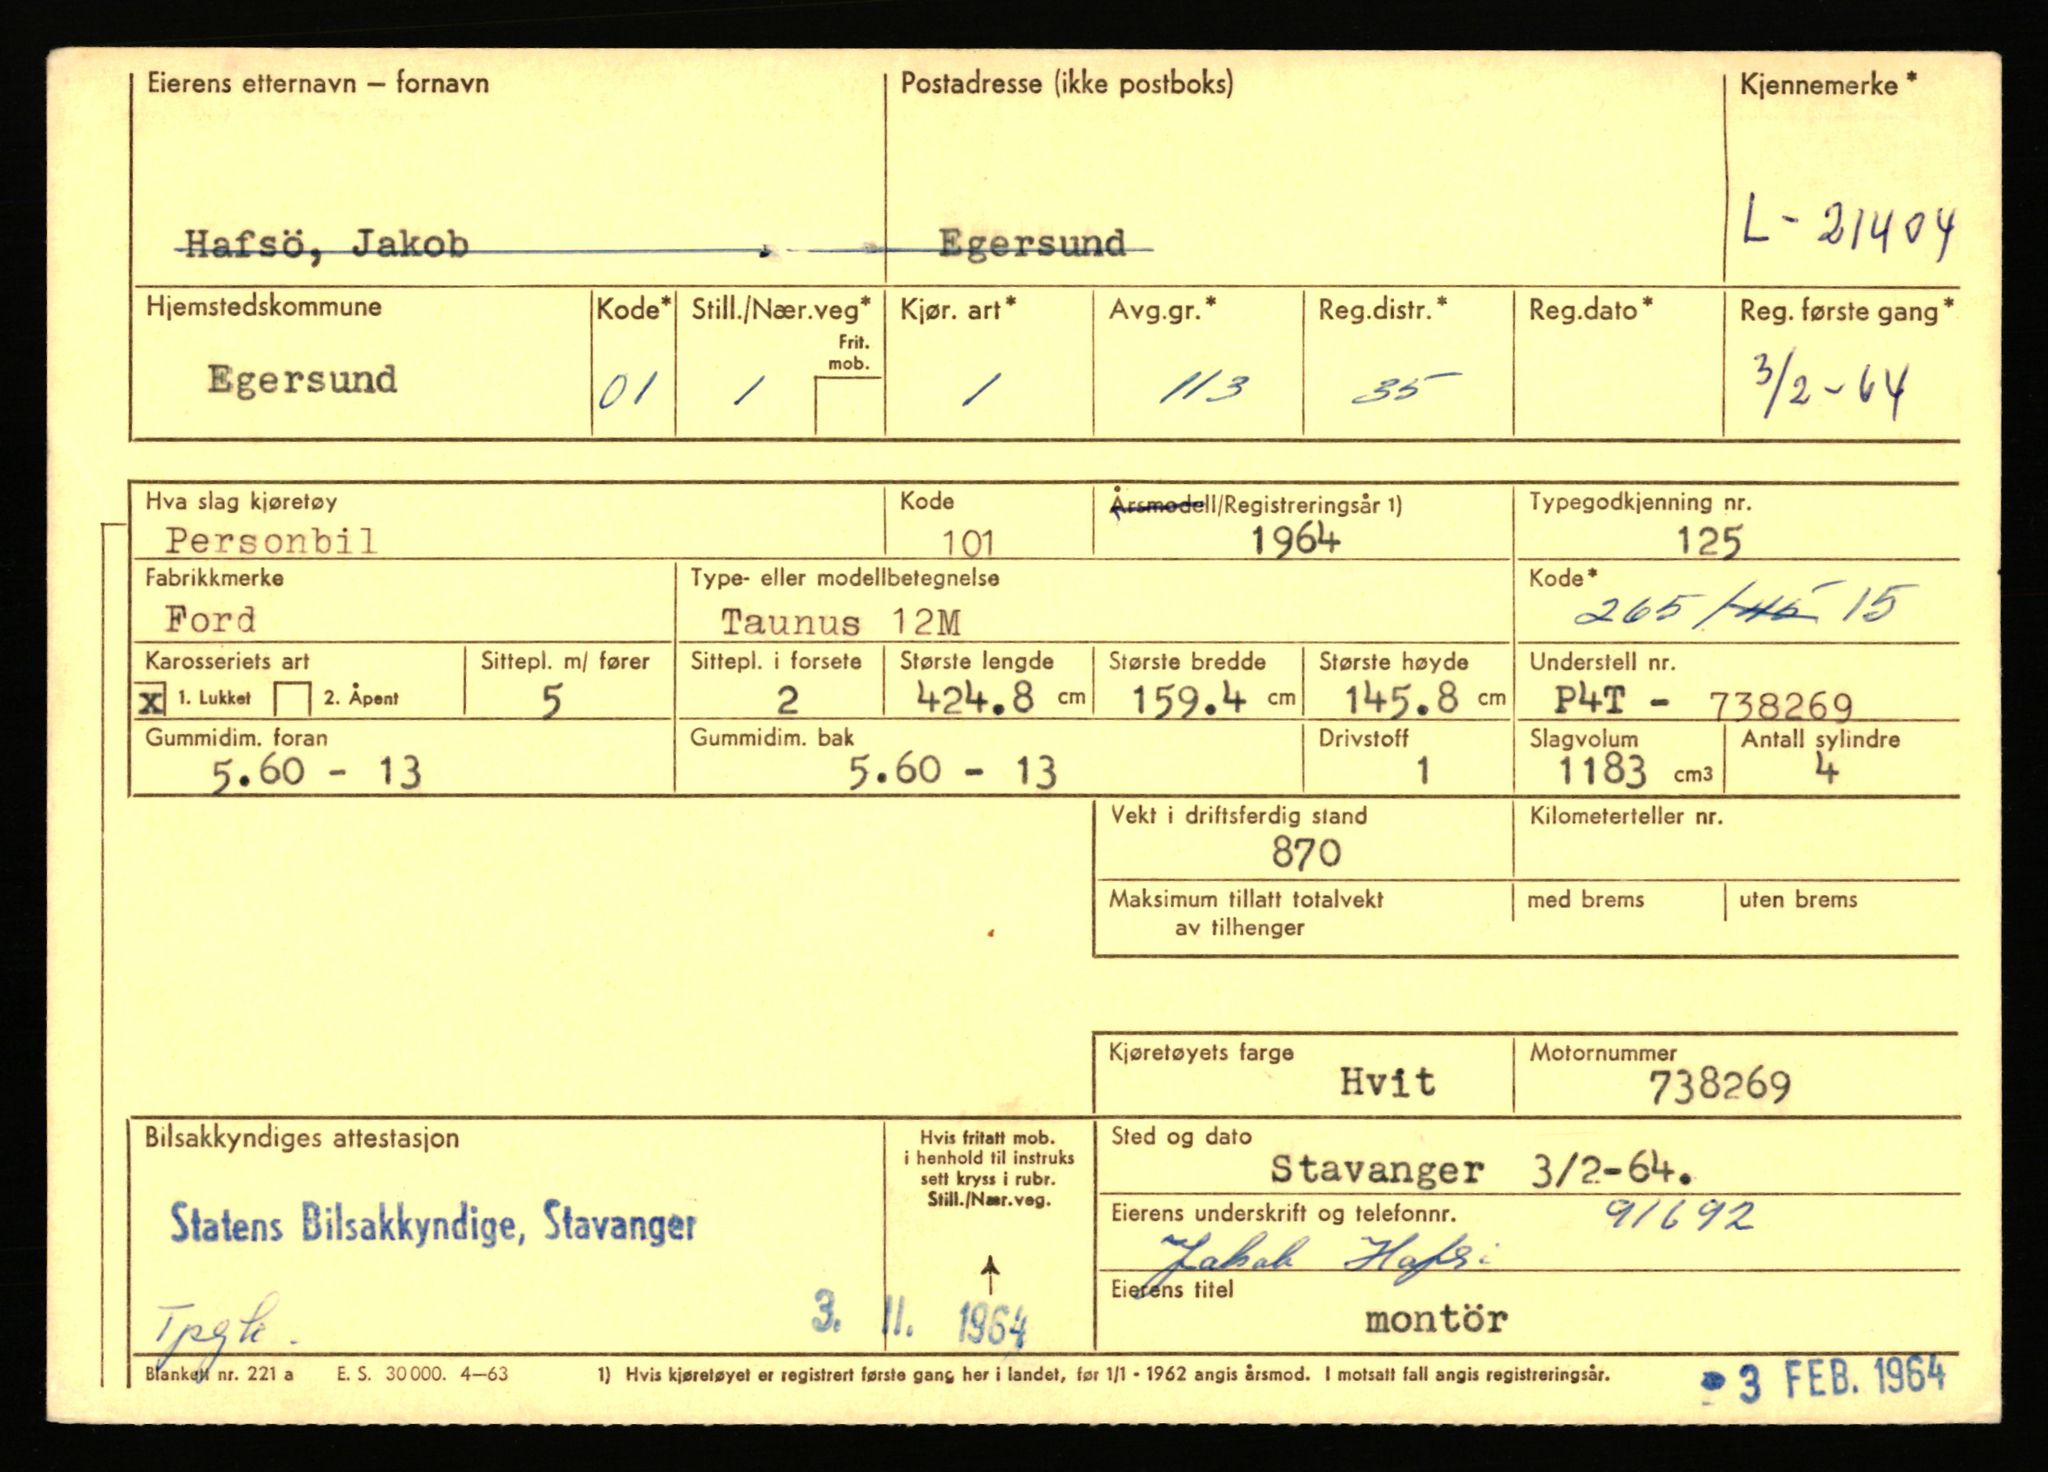Click the 'Hvis fritatt mob.' instruction text
This screenshot has width=2048, height=1472.
coord(989,1168)
